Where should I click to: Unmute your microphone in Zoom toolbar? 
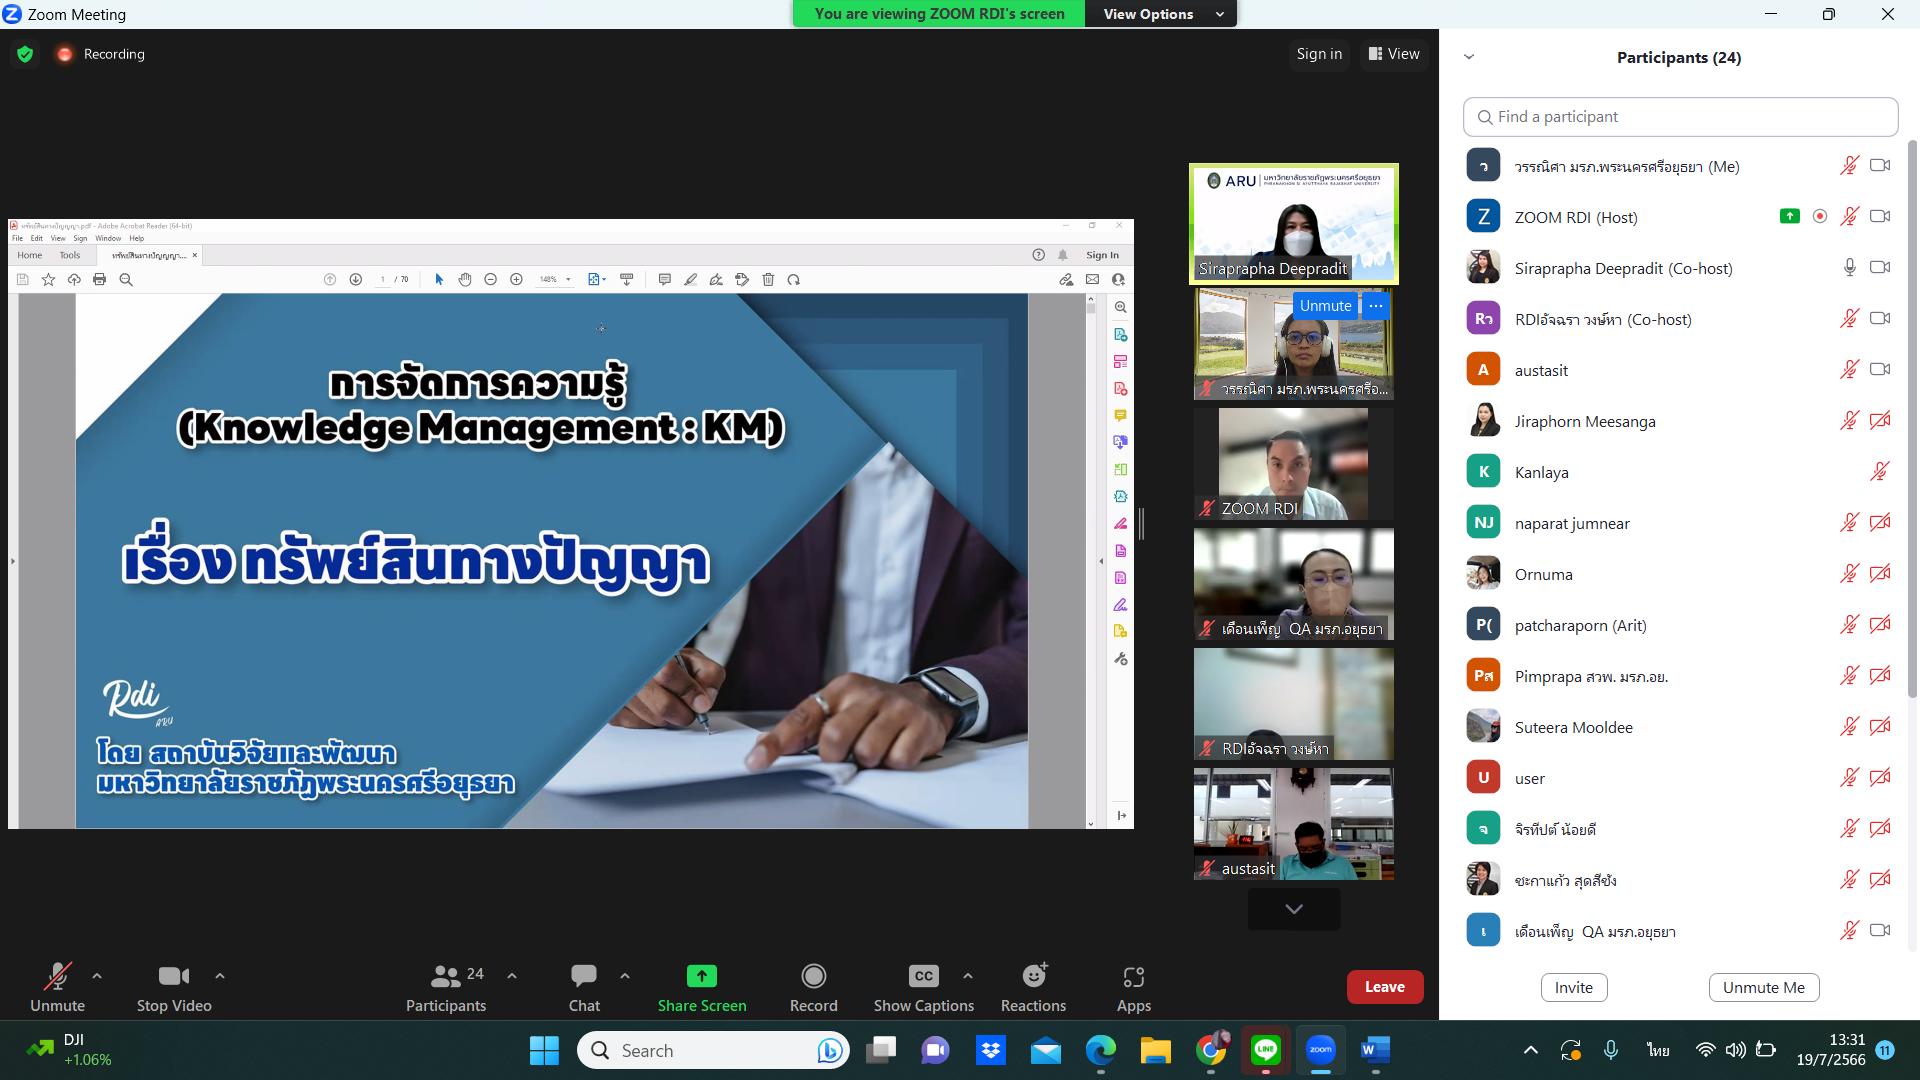(x=57, y=986)
